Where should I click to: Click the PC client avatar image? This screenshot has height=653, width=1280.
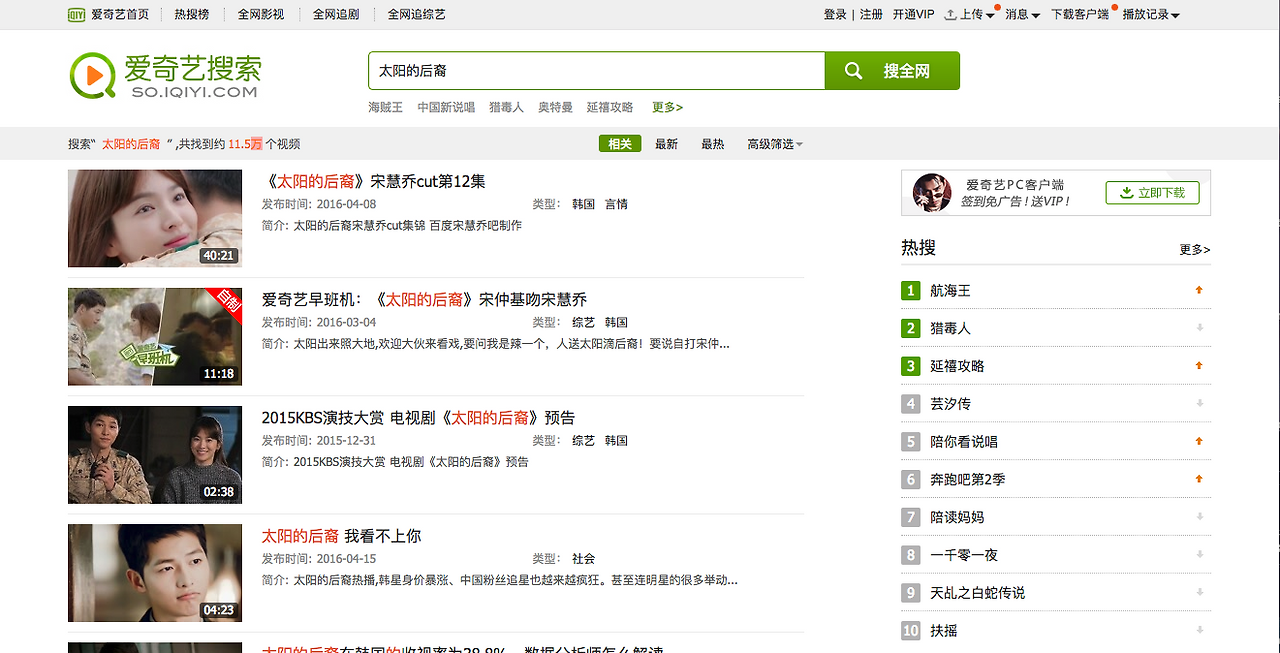coord(932,193)
